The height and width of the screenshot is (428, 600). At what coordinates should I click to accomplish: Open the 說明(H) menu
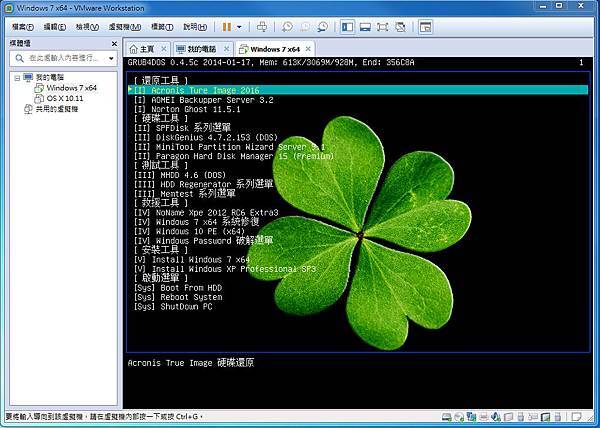[195, 27]
